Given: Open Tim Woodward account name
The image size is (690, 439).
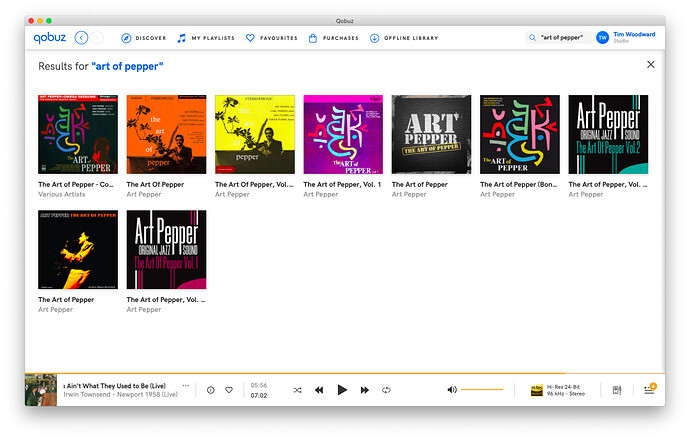Looking at the screenshot, I should click(634, 34).
